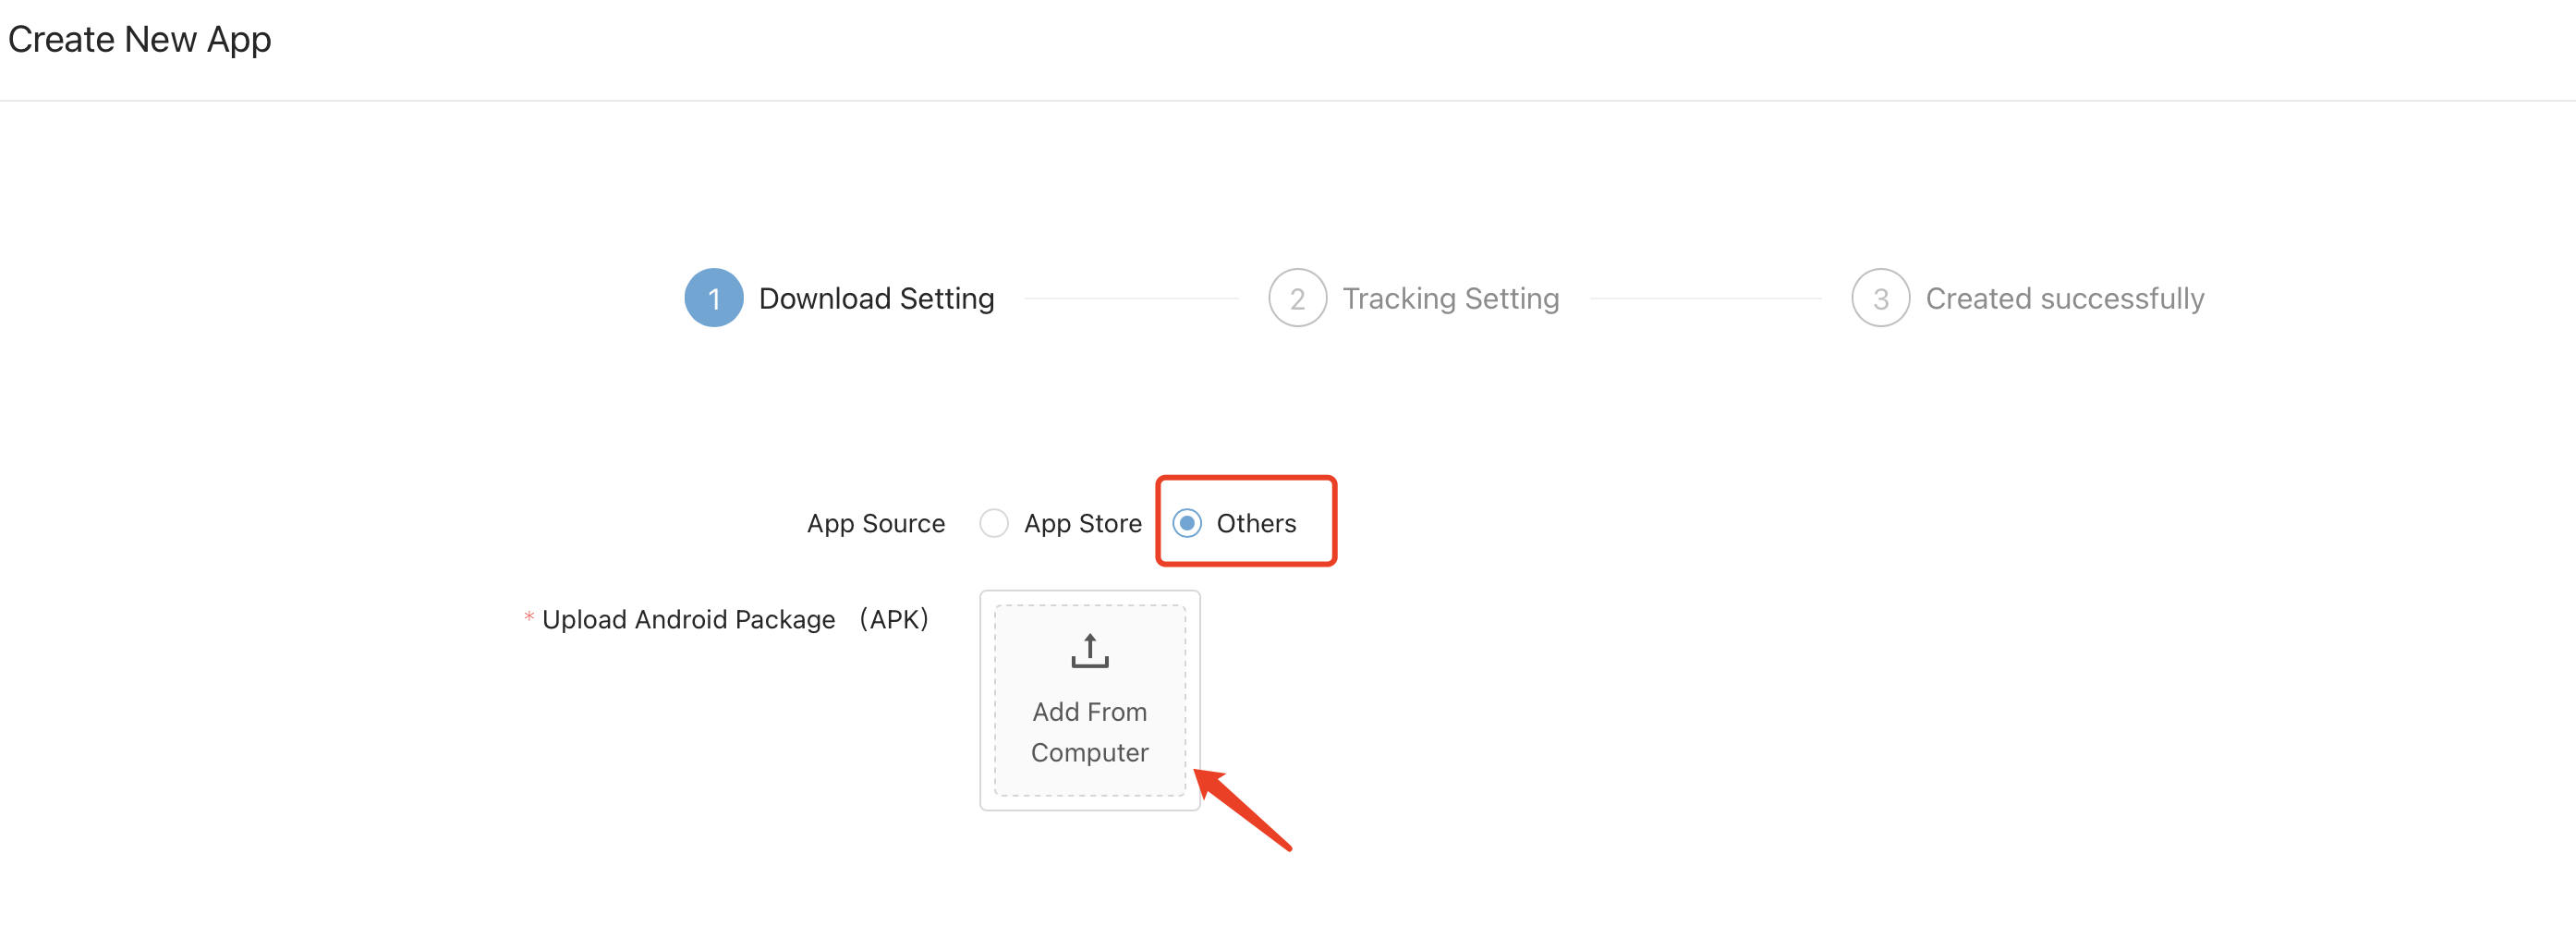The height and width of the screenshot is (926, 2576).
Task: Click the upload arrow icon
Action: [x=1089, y=650]
